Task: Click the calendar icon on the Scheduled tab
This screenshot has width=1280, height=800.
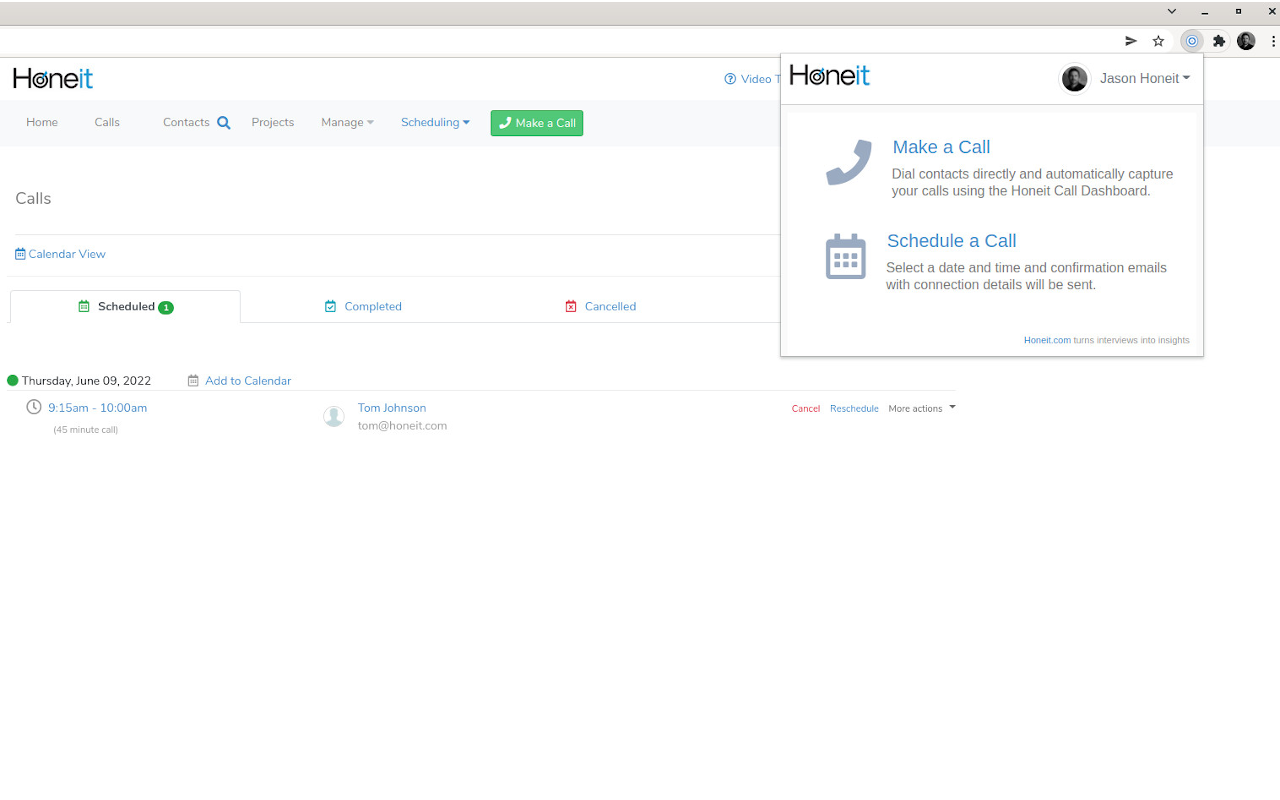Action: coord(84,306)
